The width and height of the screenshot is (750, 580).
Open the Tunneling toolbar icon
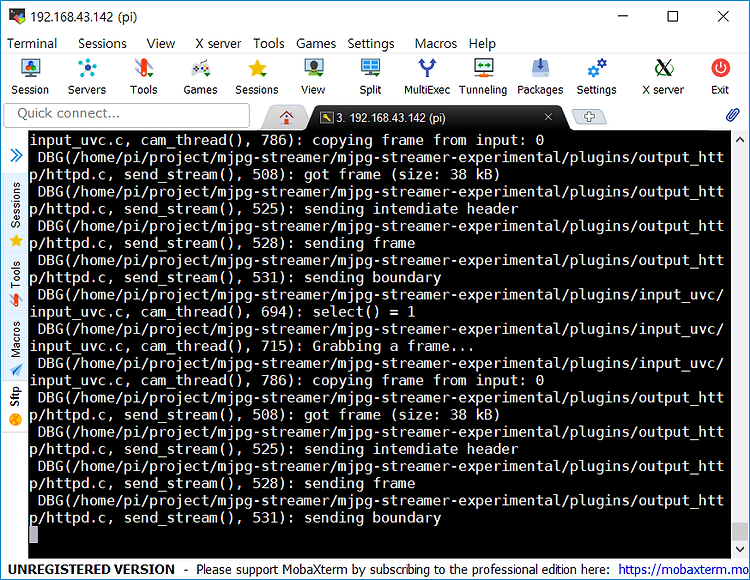point(483,77)
